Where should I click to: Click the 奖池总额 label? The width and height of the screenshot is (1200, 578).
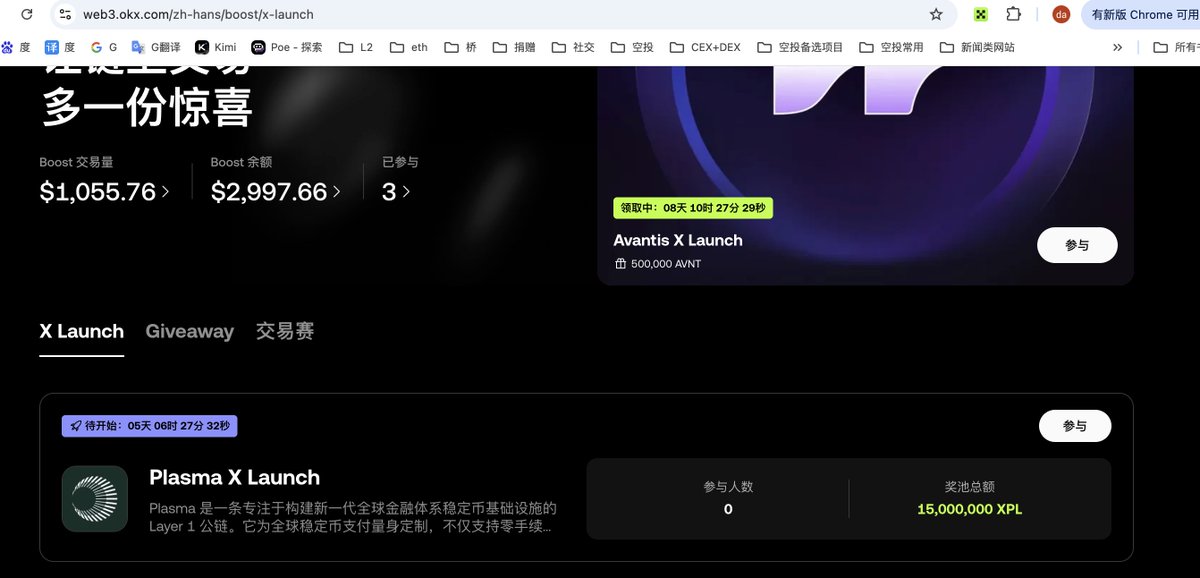pyautogui.click(x=970, y=487)
